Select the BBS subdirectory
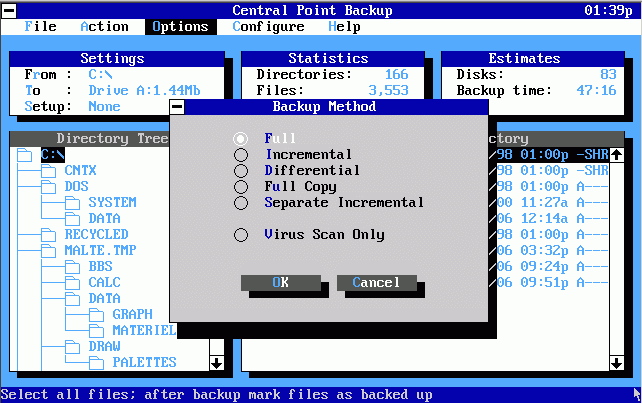The width and height of the screenshot is (642, 403). 101,267
